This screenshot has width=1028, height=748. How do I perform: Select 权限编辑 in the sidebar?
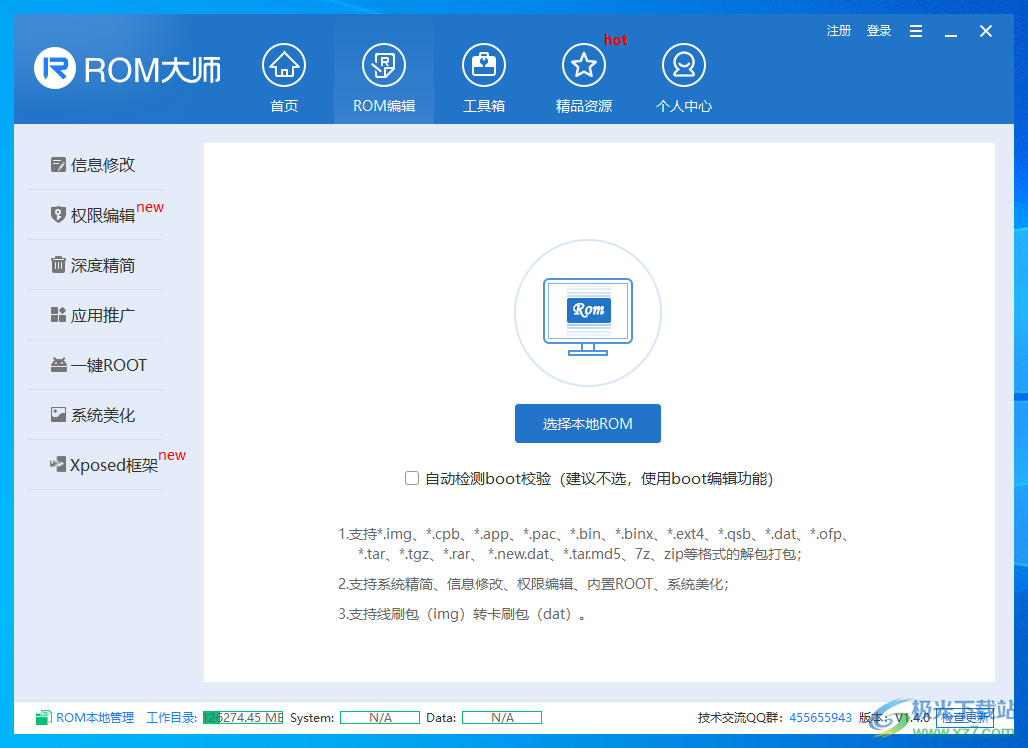(93, 215)
